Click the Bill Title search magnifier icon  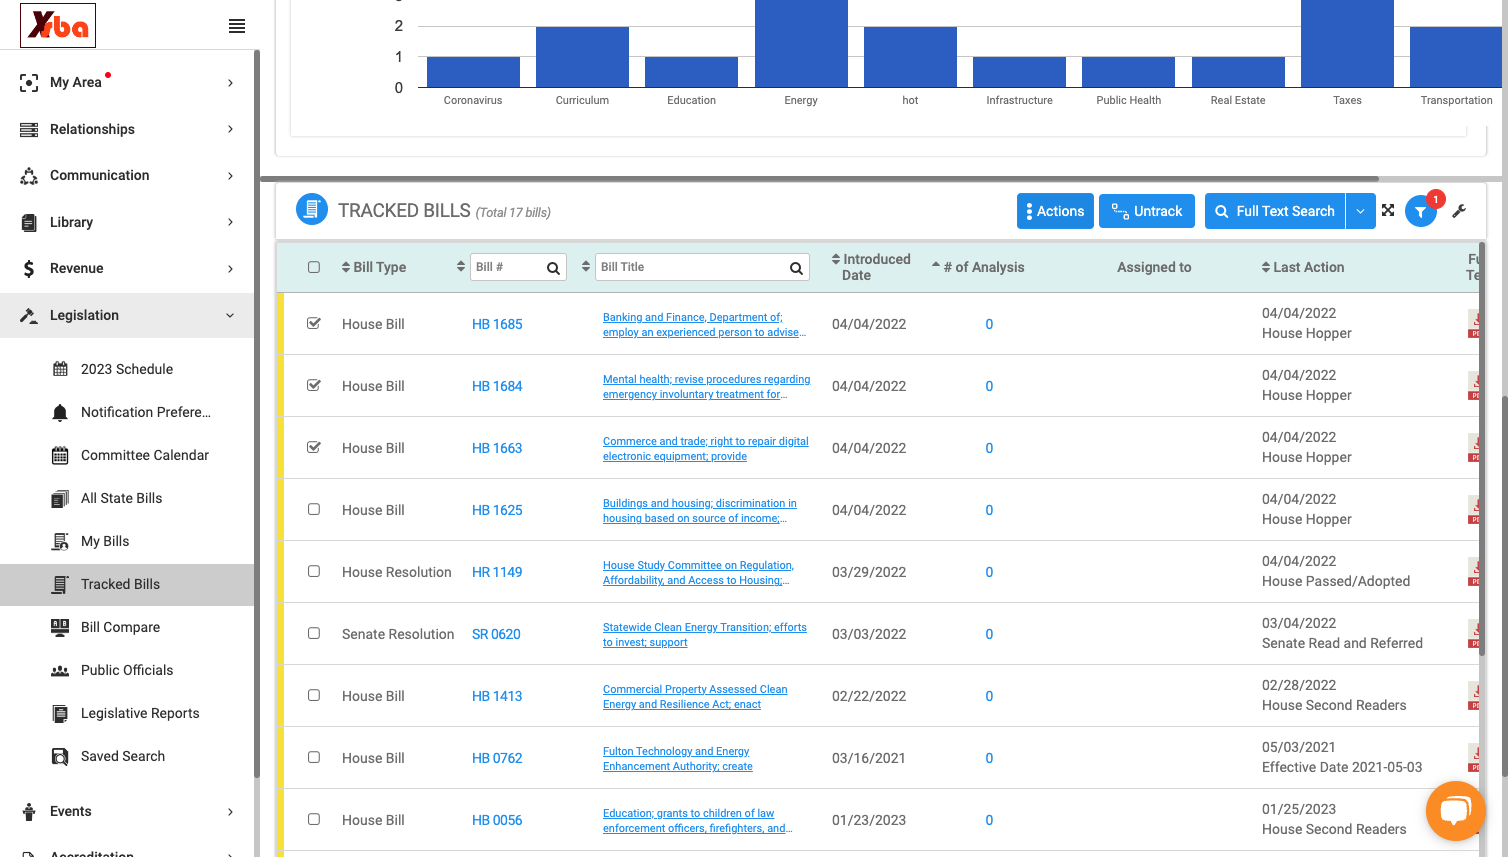pos(796,268)
